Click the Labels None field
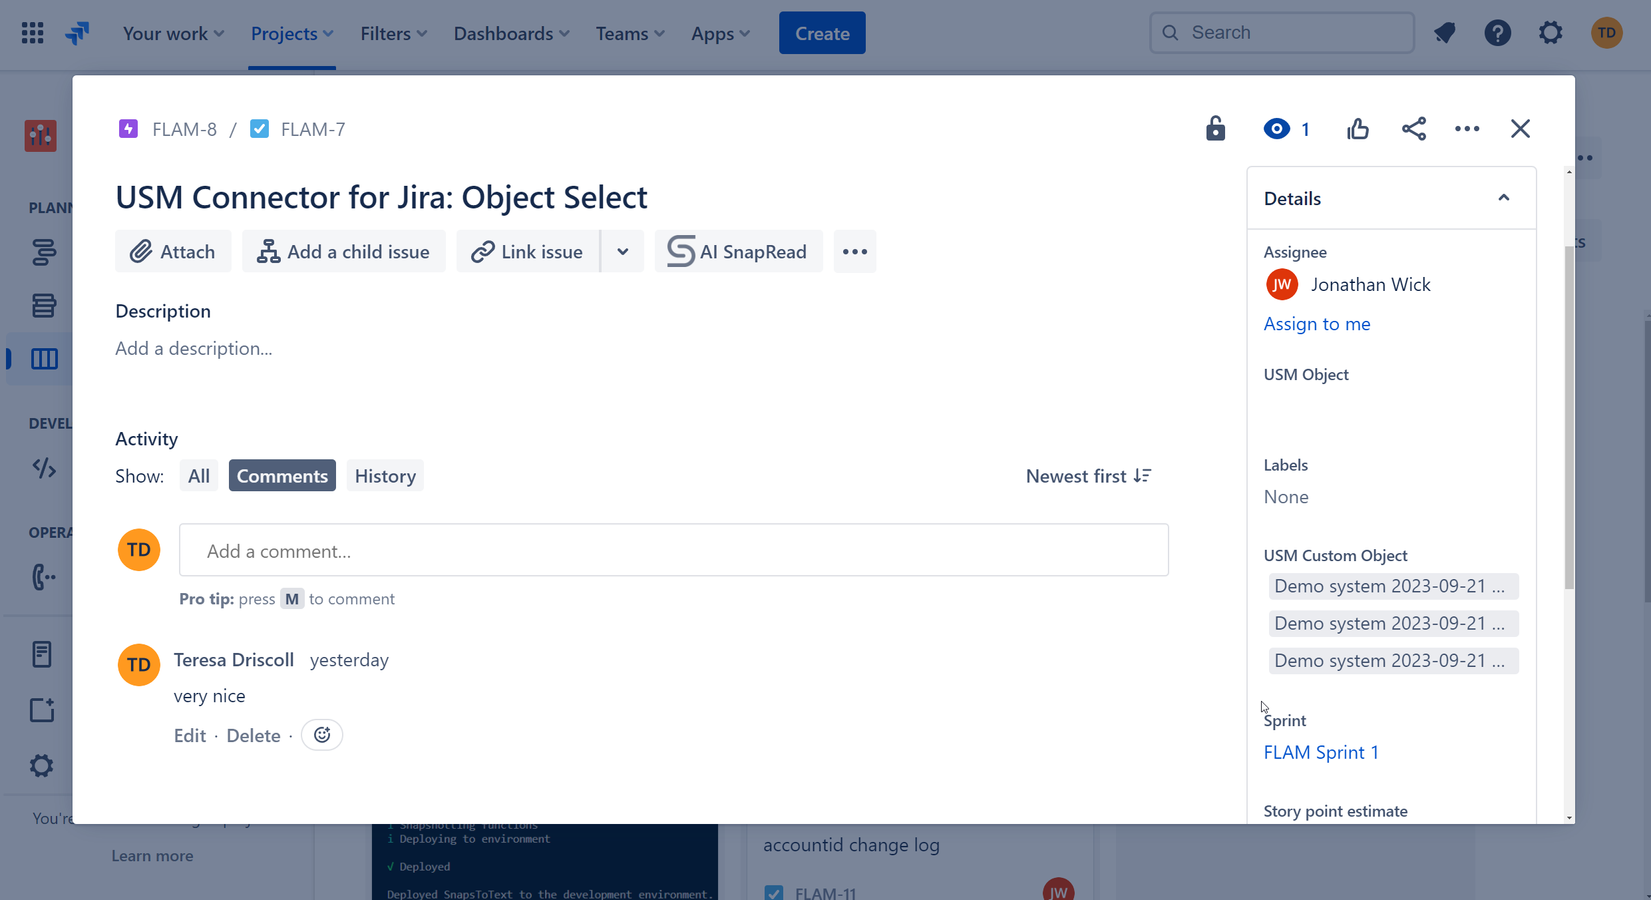The image size is (1651, 900). pos(1286,496)
